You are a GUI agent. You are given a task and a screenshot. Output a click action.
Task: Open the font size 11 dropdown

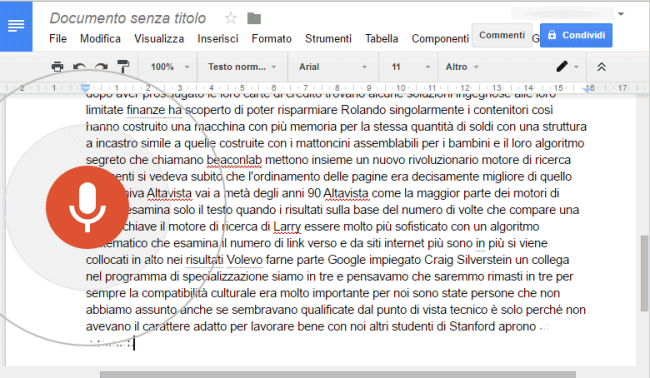[410, 67]
